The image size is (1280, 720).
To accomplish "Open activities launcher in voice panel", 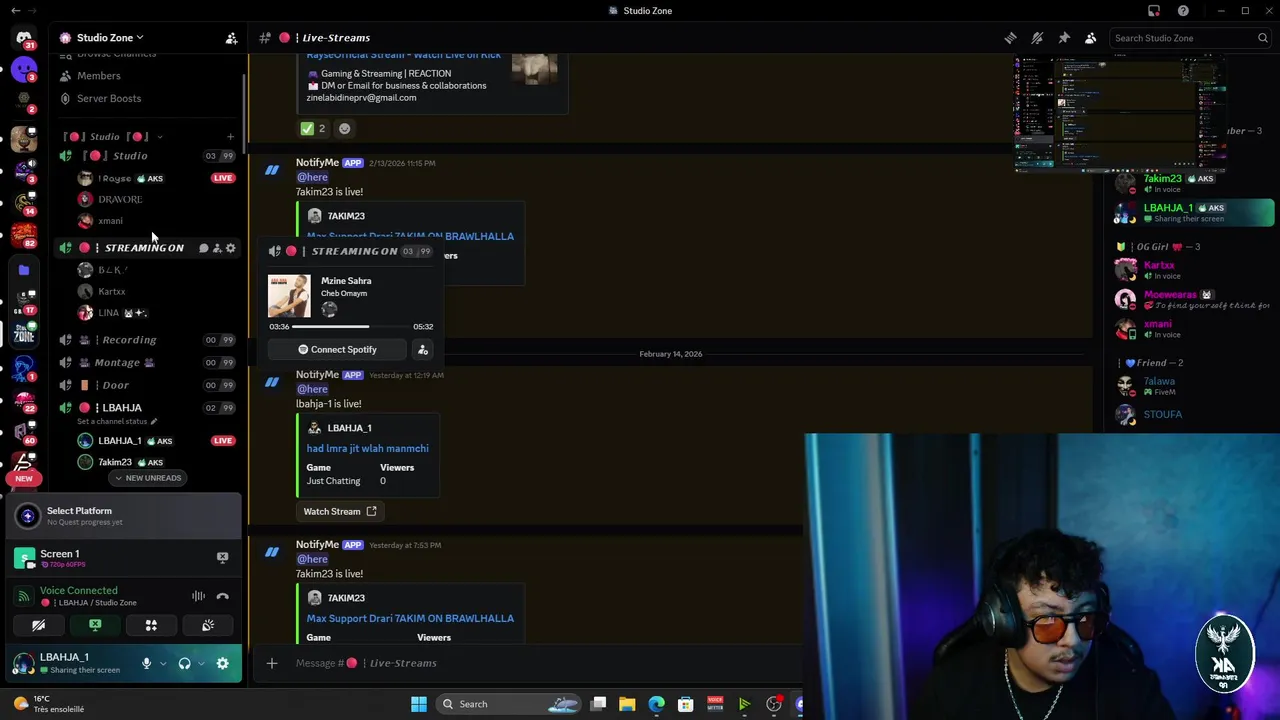I will [151, 625].
